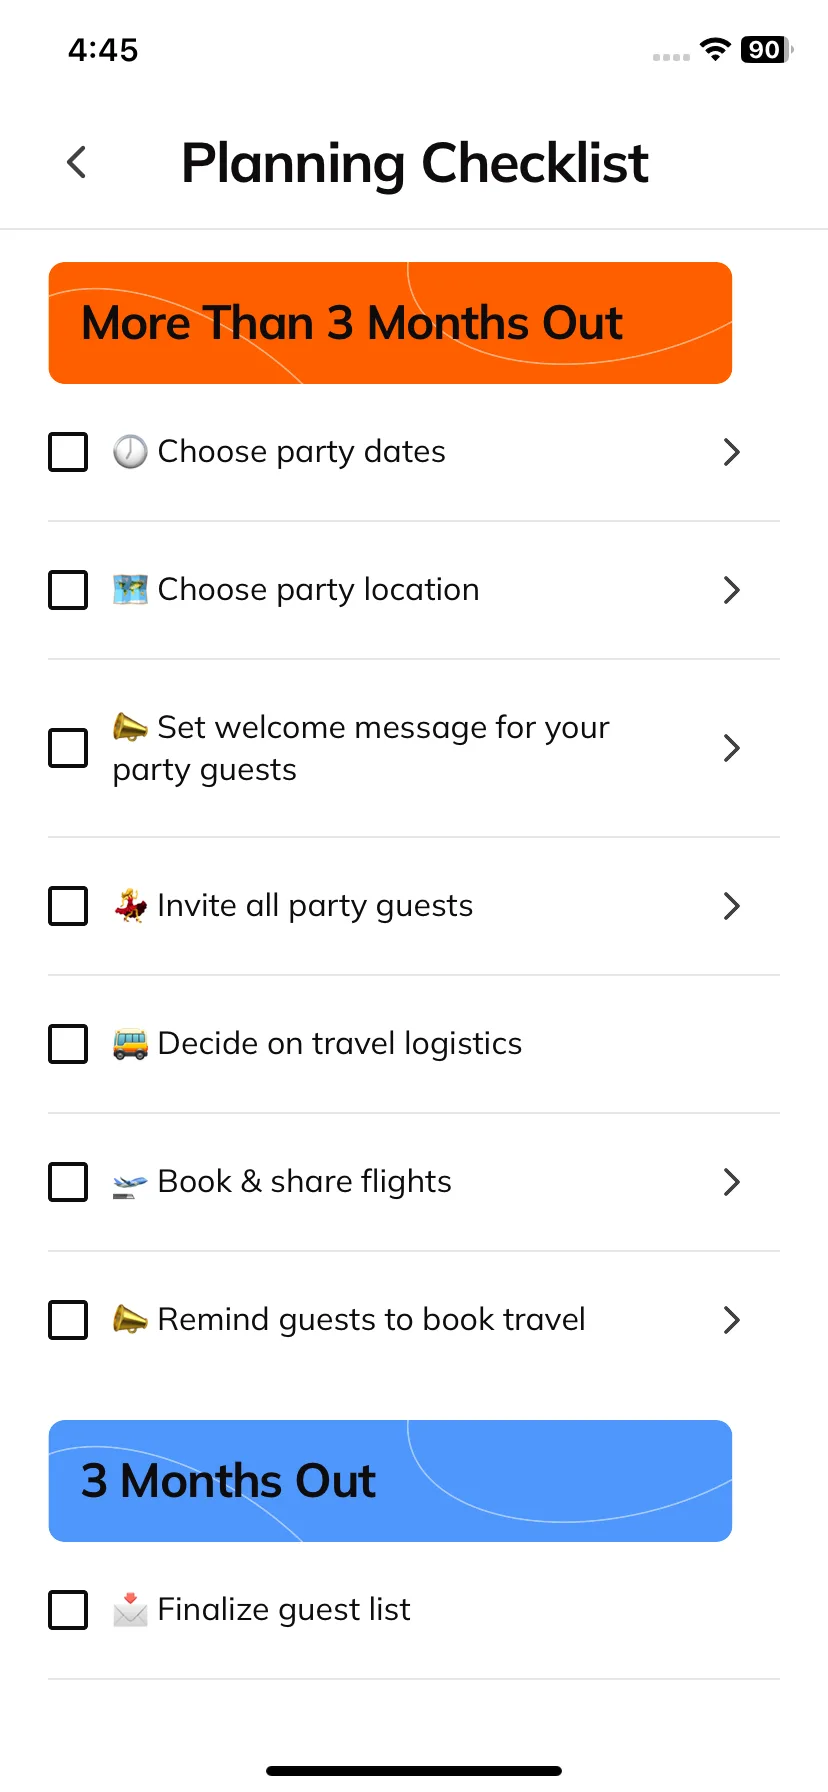Tap the megaphone emoji next to Set welcome message

tap(130, 727)
